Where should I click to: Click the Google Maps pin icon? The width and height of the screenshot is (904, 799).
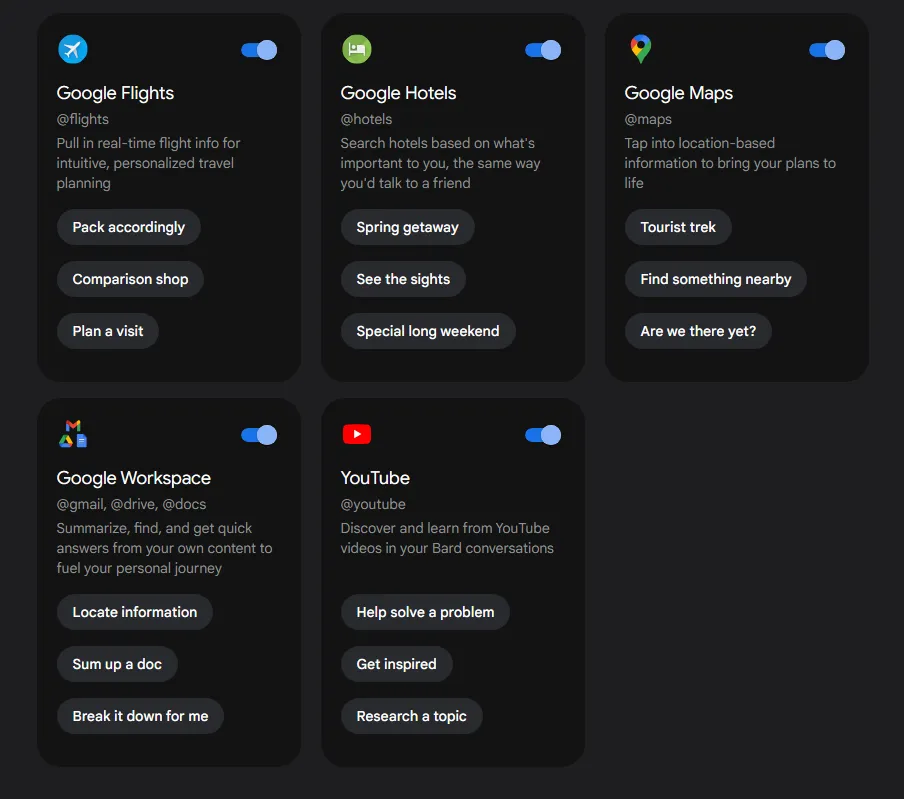click(x=641, y=50)
